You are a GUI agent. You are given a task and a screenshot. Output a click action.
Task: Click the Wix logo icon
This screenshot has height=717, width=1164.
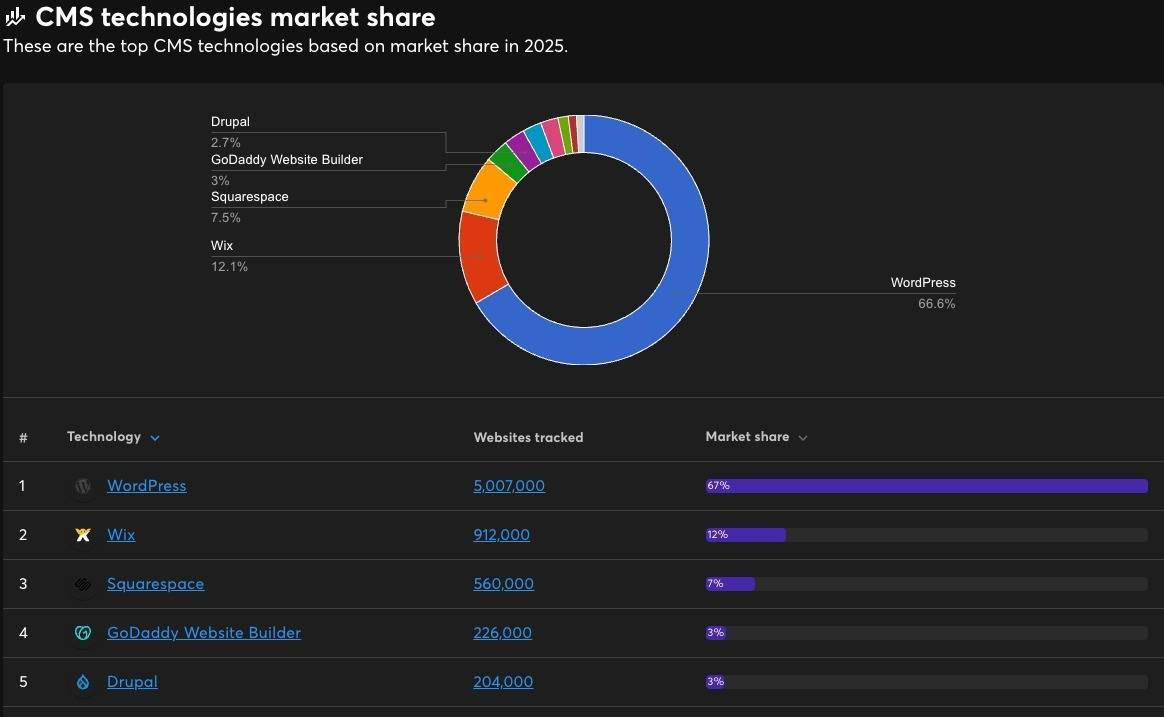pyautogui.click(x=84, y=535)
